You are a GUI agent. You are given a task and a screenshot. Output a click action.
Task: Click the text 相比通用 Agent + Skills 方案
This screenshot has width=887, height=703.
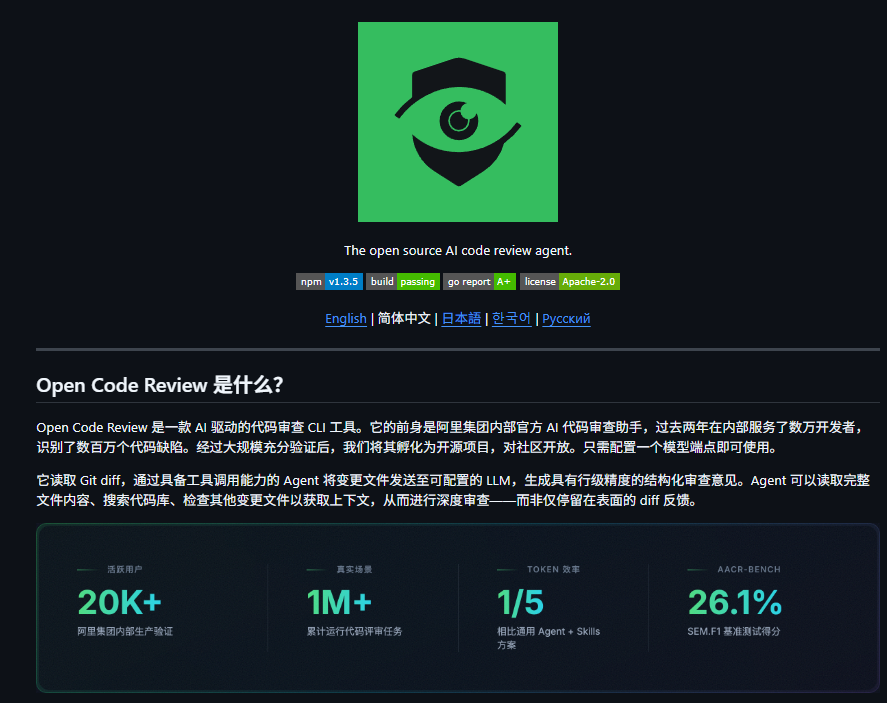[548, 638]
